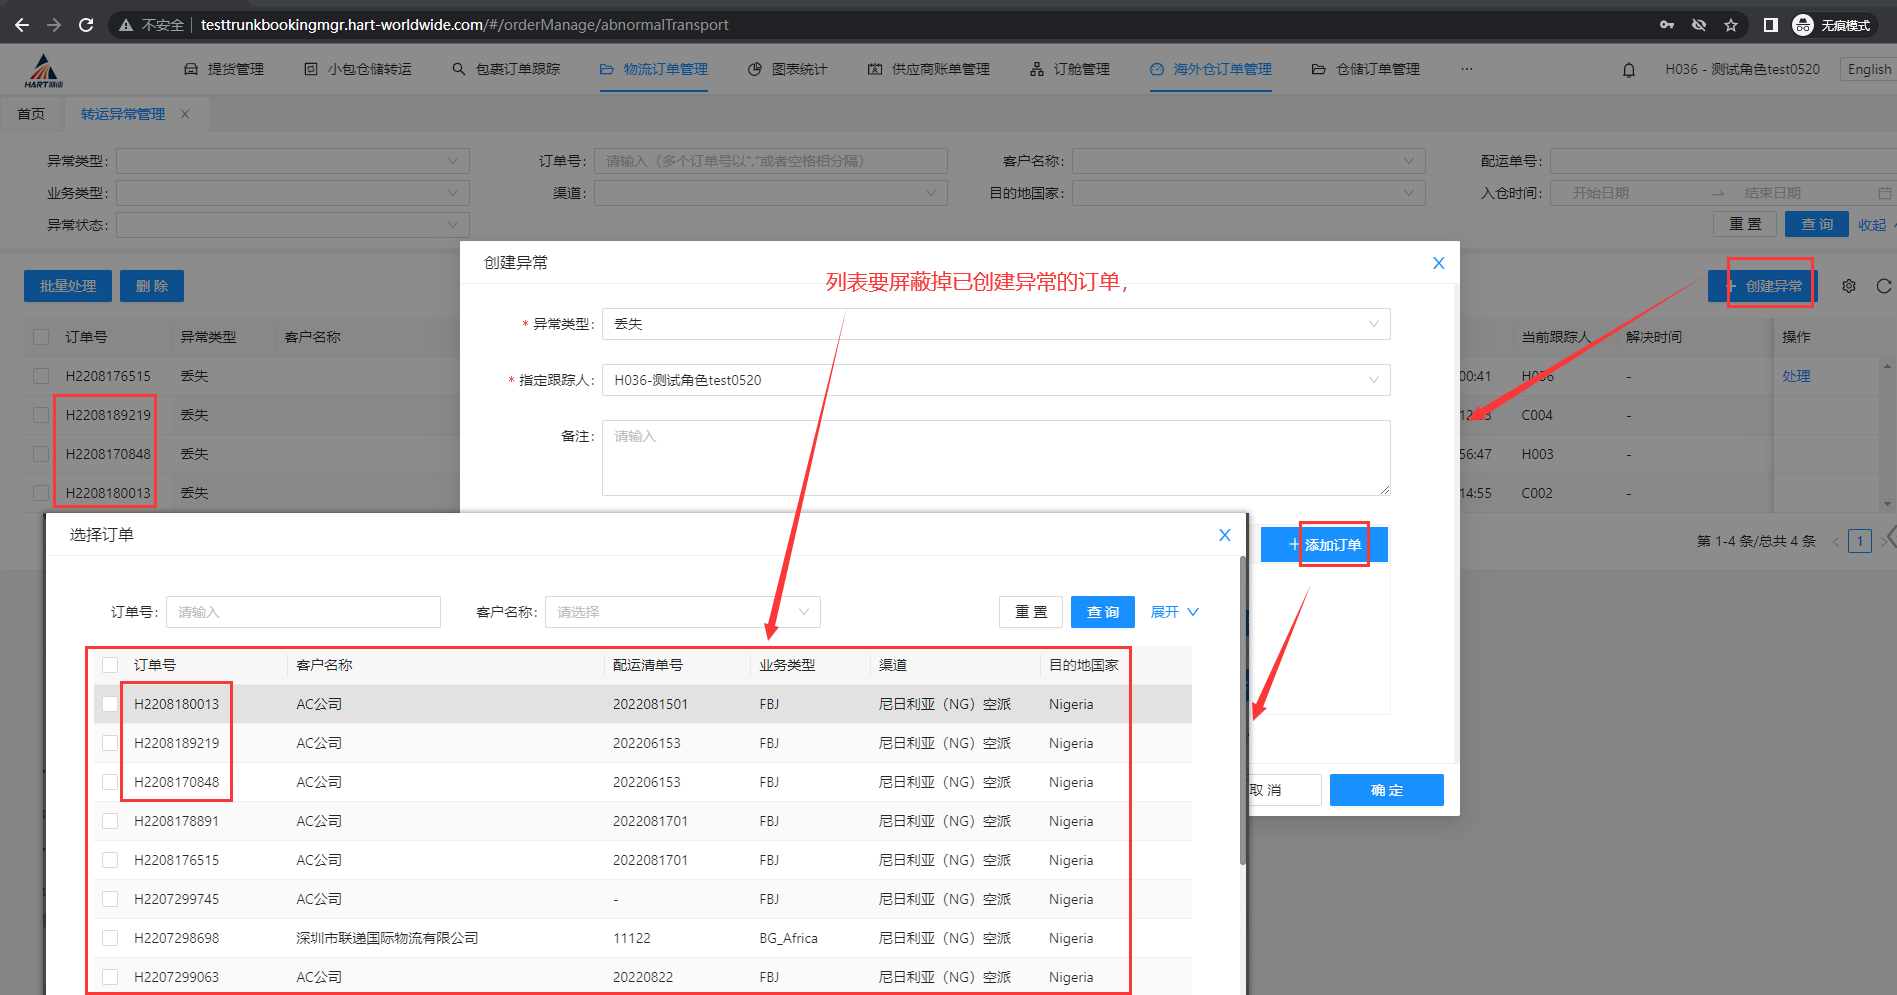The image size is (1897, 995).
Task: Close the 选择订单 dialog with X
Action: pyautogui.click(x=1224, y=535)
